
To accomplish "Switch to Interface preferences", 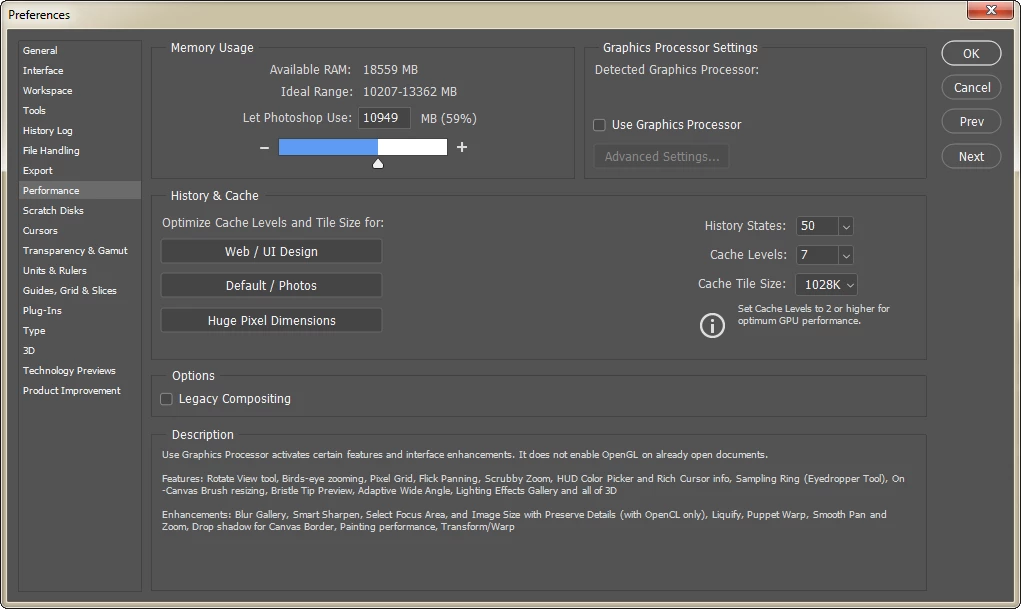I will 79,70.
